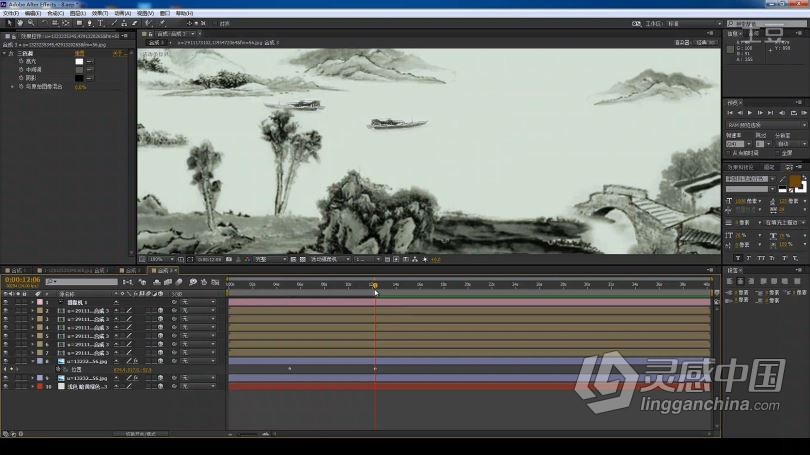Select the Eraser tool

pyautogui.click(x=135, y=23)
